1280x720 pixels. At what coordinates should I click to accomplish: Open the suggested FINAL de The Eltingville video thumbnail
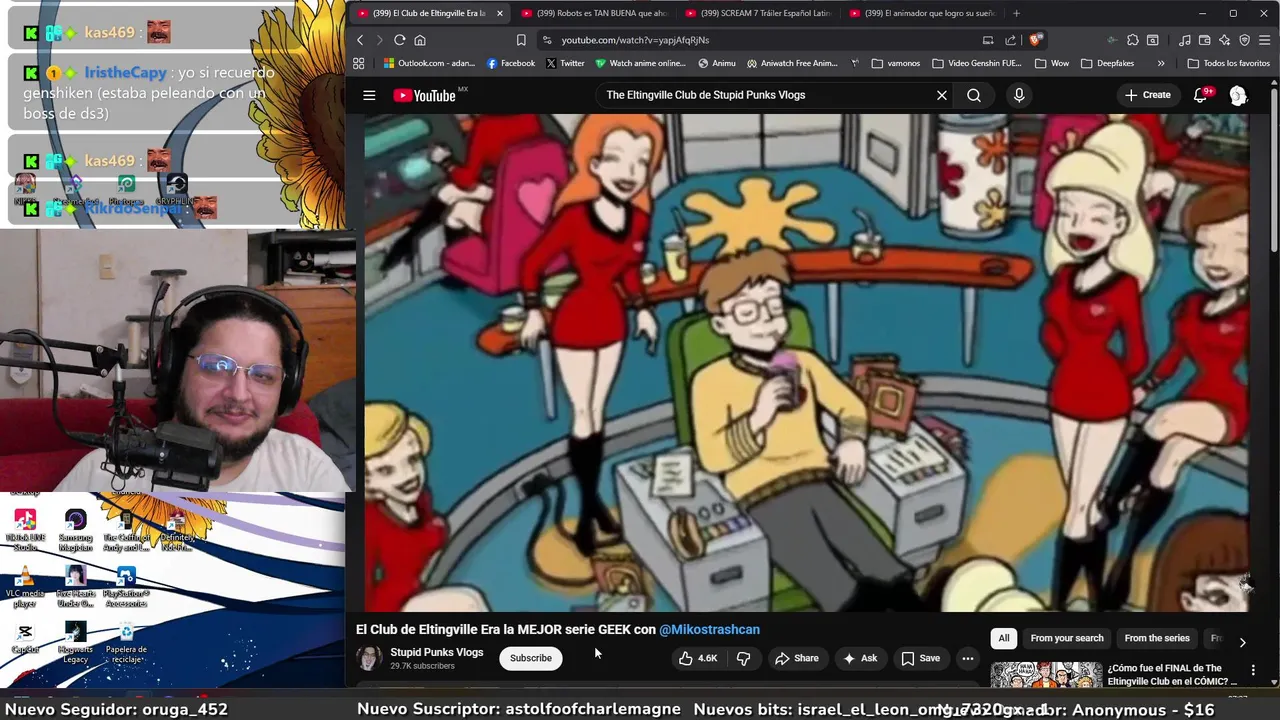click(x=1046, y=675)
